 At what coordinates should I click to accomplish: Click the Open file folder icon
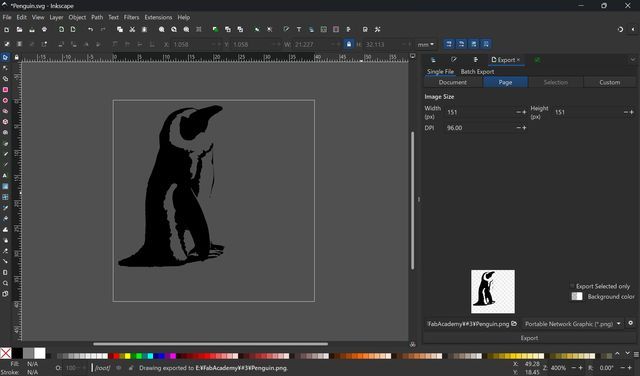[x=19, y=29]
